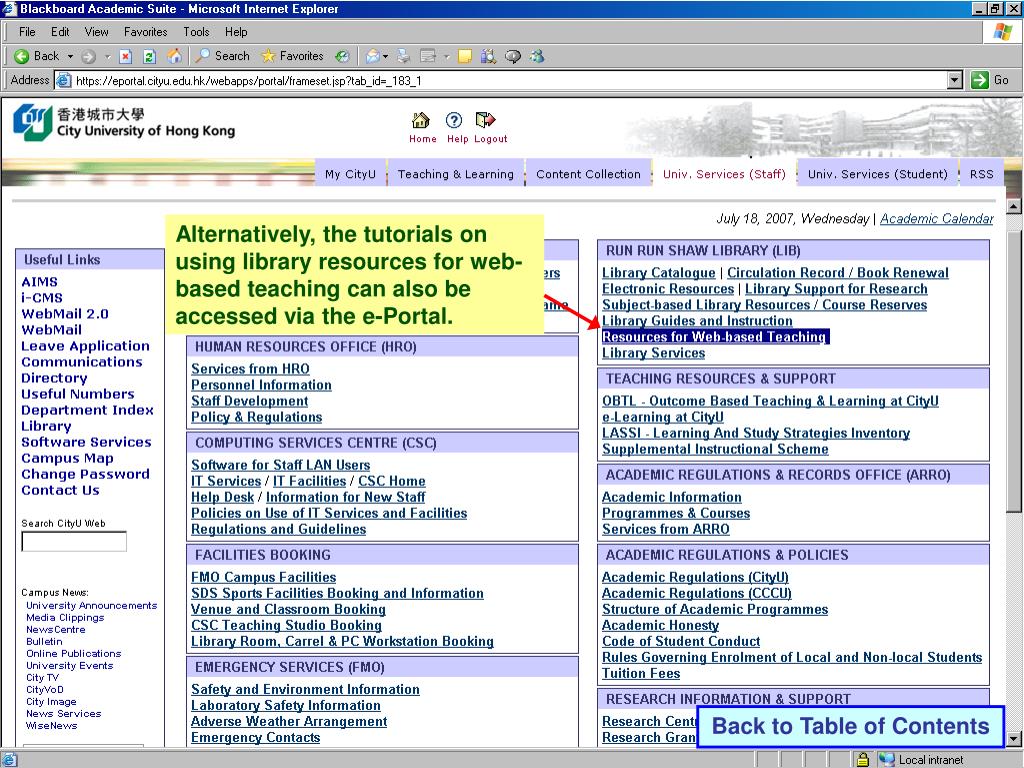Click the Print icon in toolbar
The height and width of the screenshot is (768, 1024).
click(x=404, y=57)
